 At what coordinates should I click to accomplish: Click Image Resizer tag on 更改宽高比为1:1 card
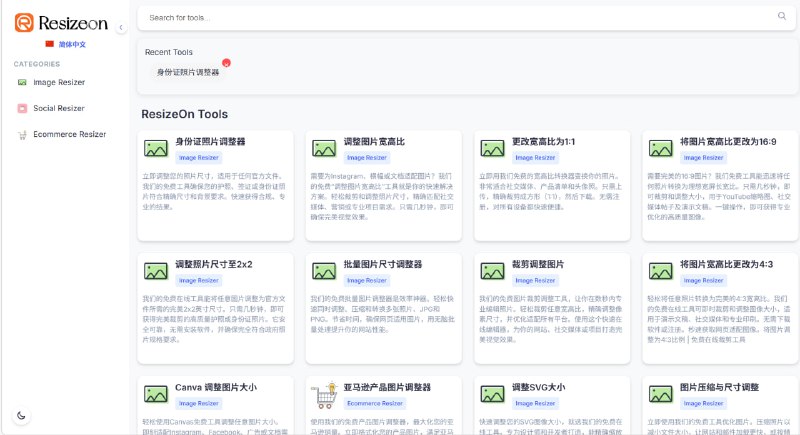(535, 158)
